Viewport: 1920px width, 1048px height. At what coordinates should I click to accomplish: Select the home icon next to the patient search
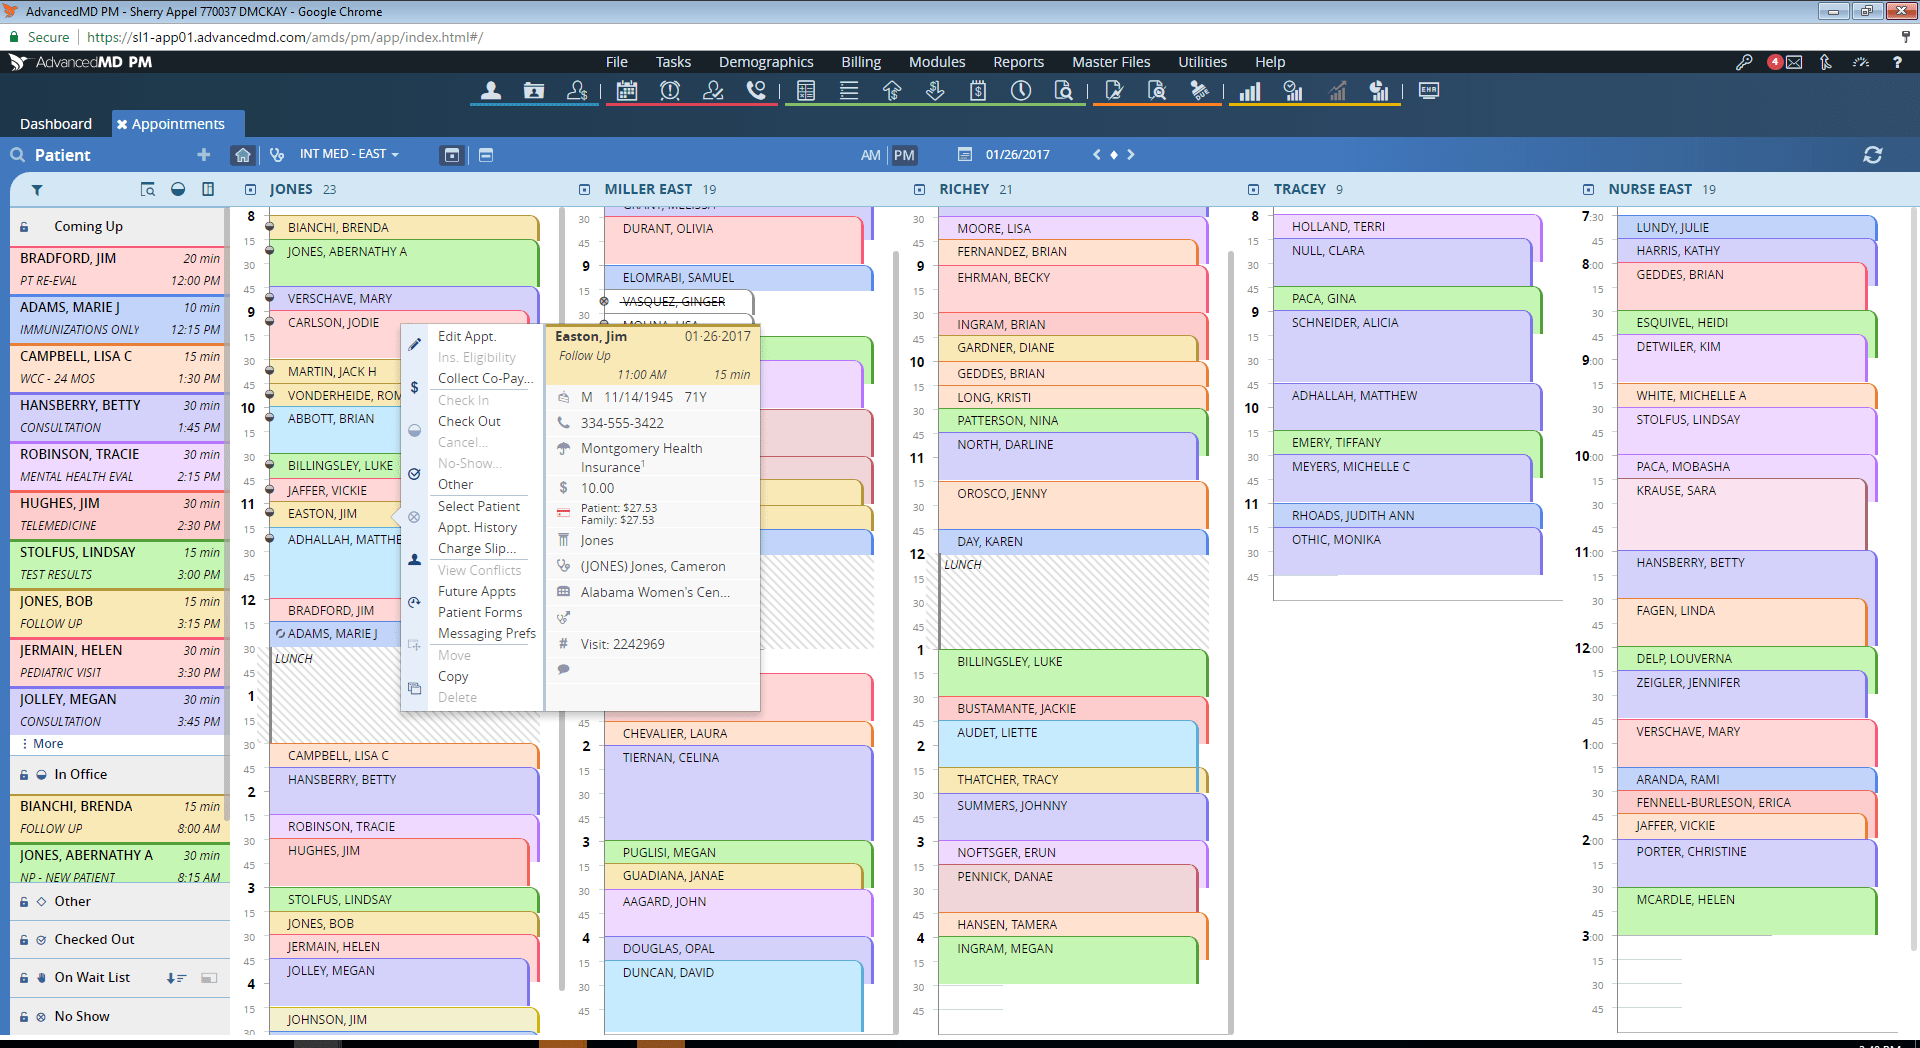click(x=243, y=155)
